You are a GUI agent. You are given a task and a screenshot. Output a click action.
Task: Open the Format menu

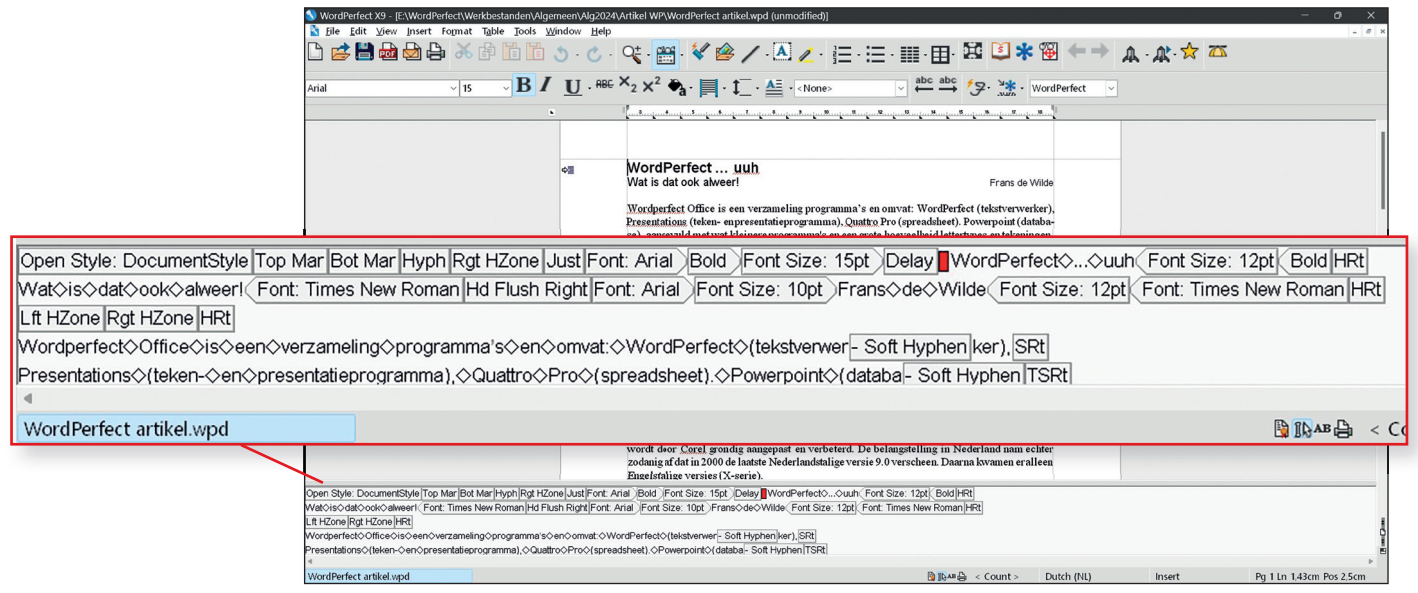tap(456, 32)
